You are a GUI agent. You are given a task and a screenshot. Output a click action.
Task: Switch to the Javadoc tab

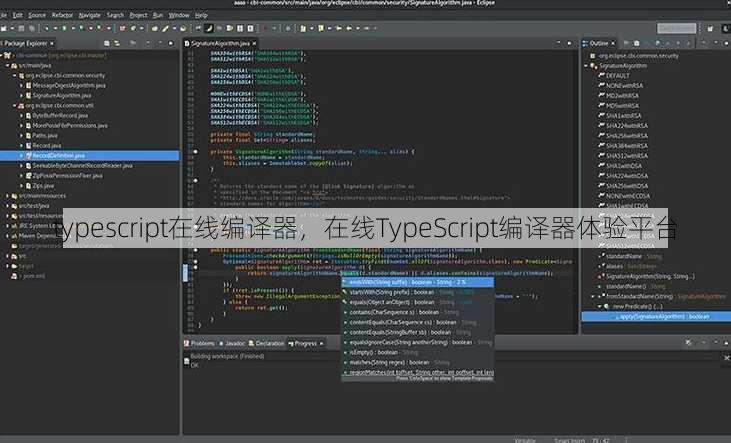click(232, 344)
